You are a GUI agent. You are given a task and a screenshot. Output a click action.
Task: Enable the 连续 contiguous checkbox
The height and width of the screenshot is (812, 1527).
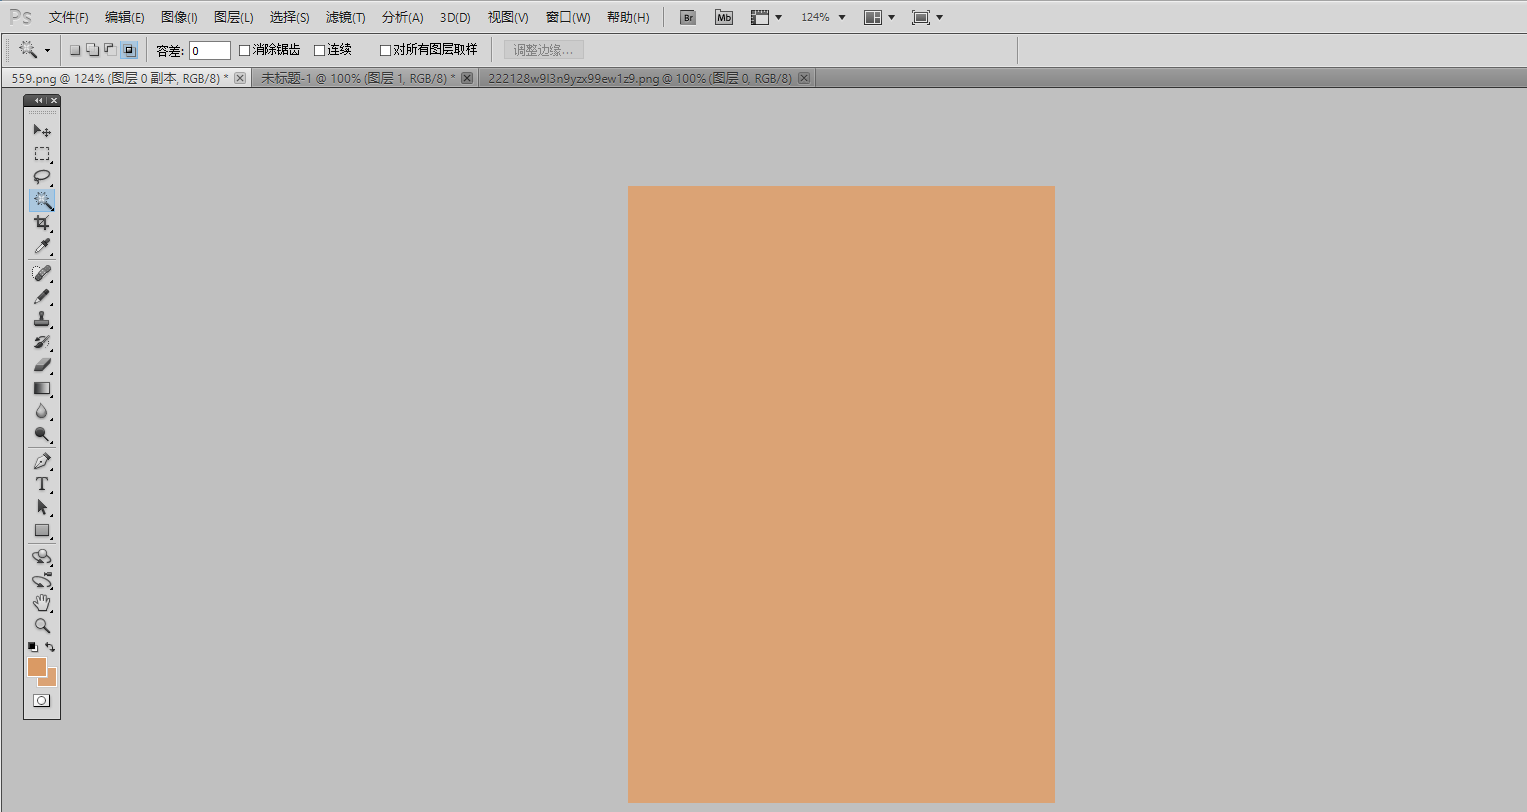click(x=320, y=50)
